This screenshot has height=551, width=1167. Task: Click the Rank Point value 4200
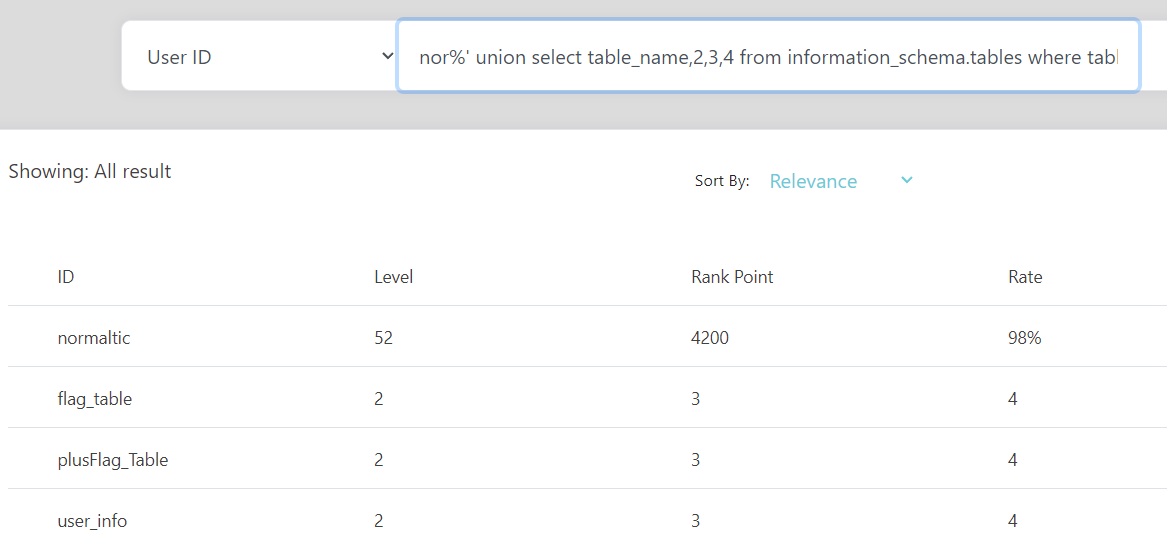click(710, 338)
